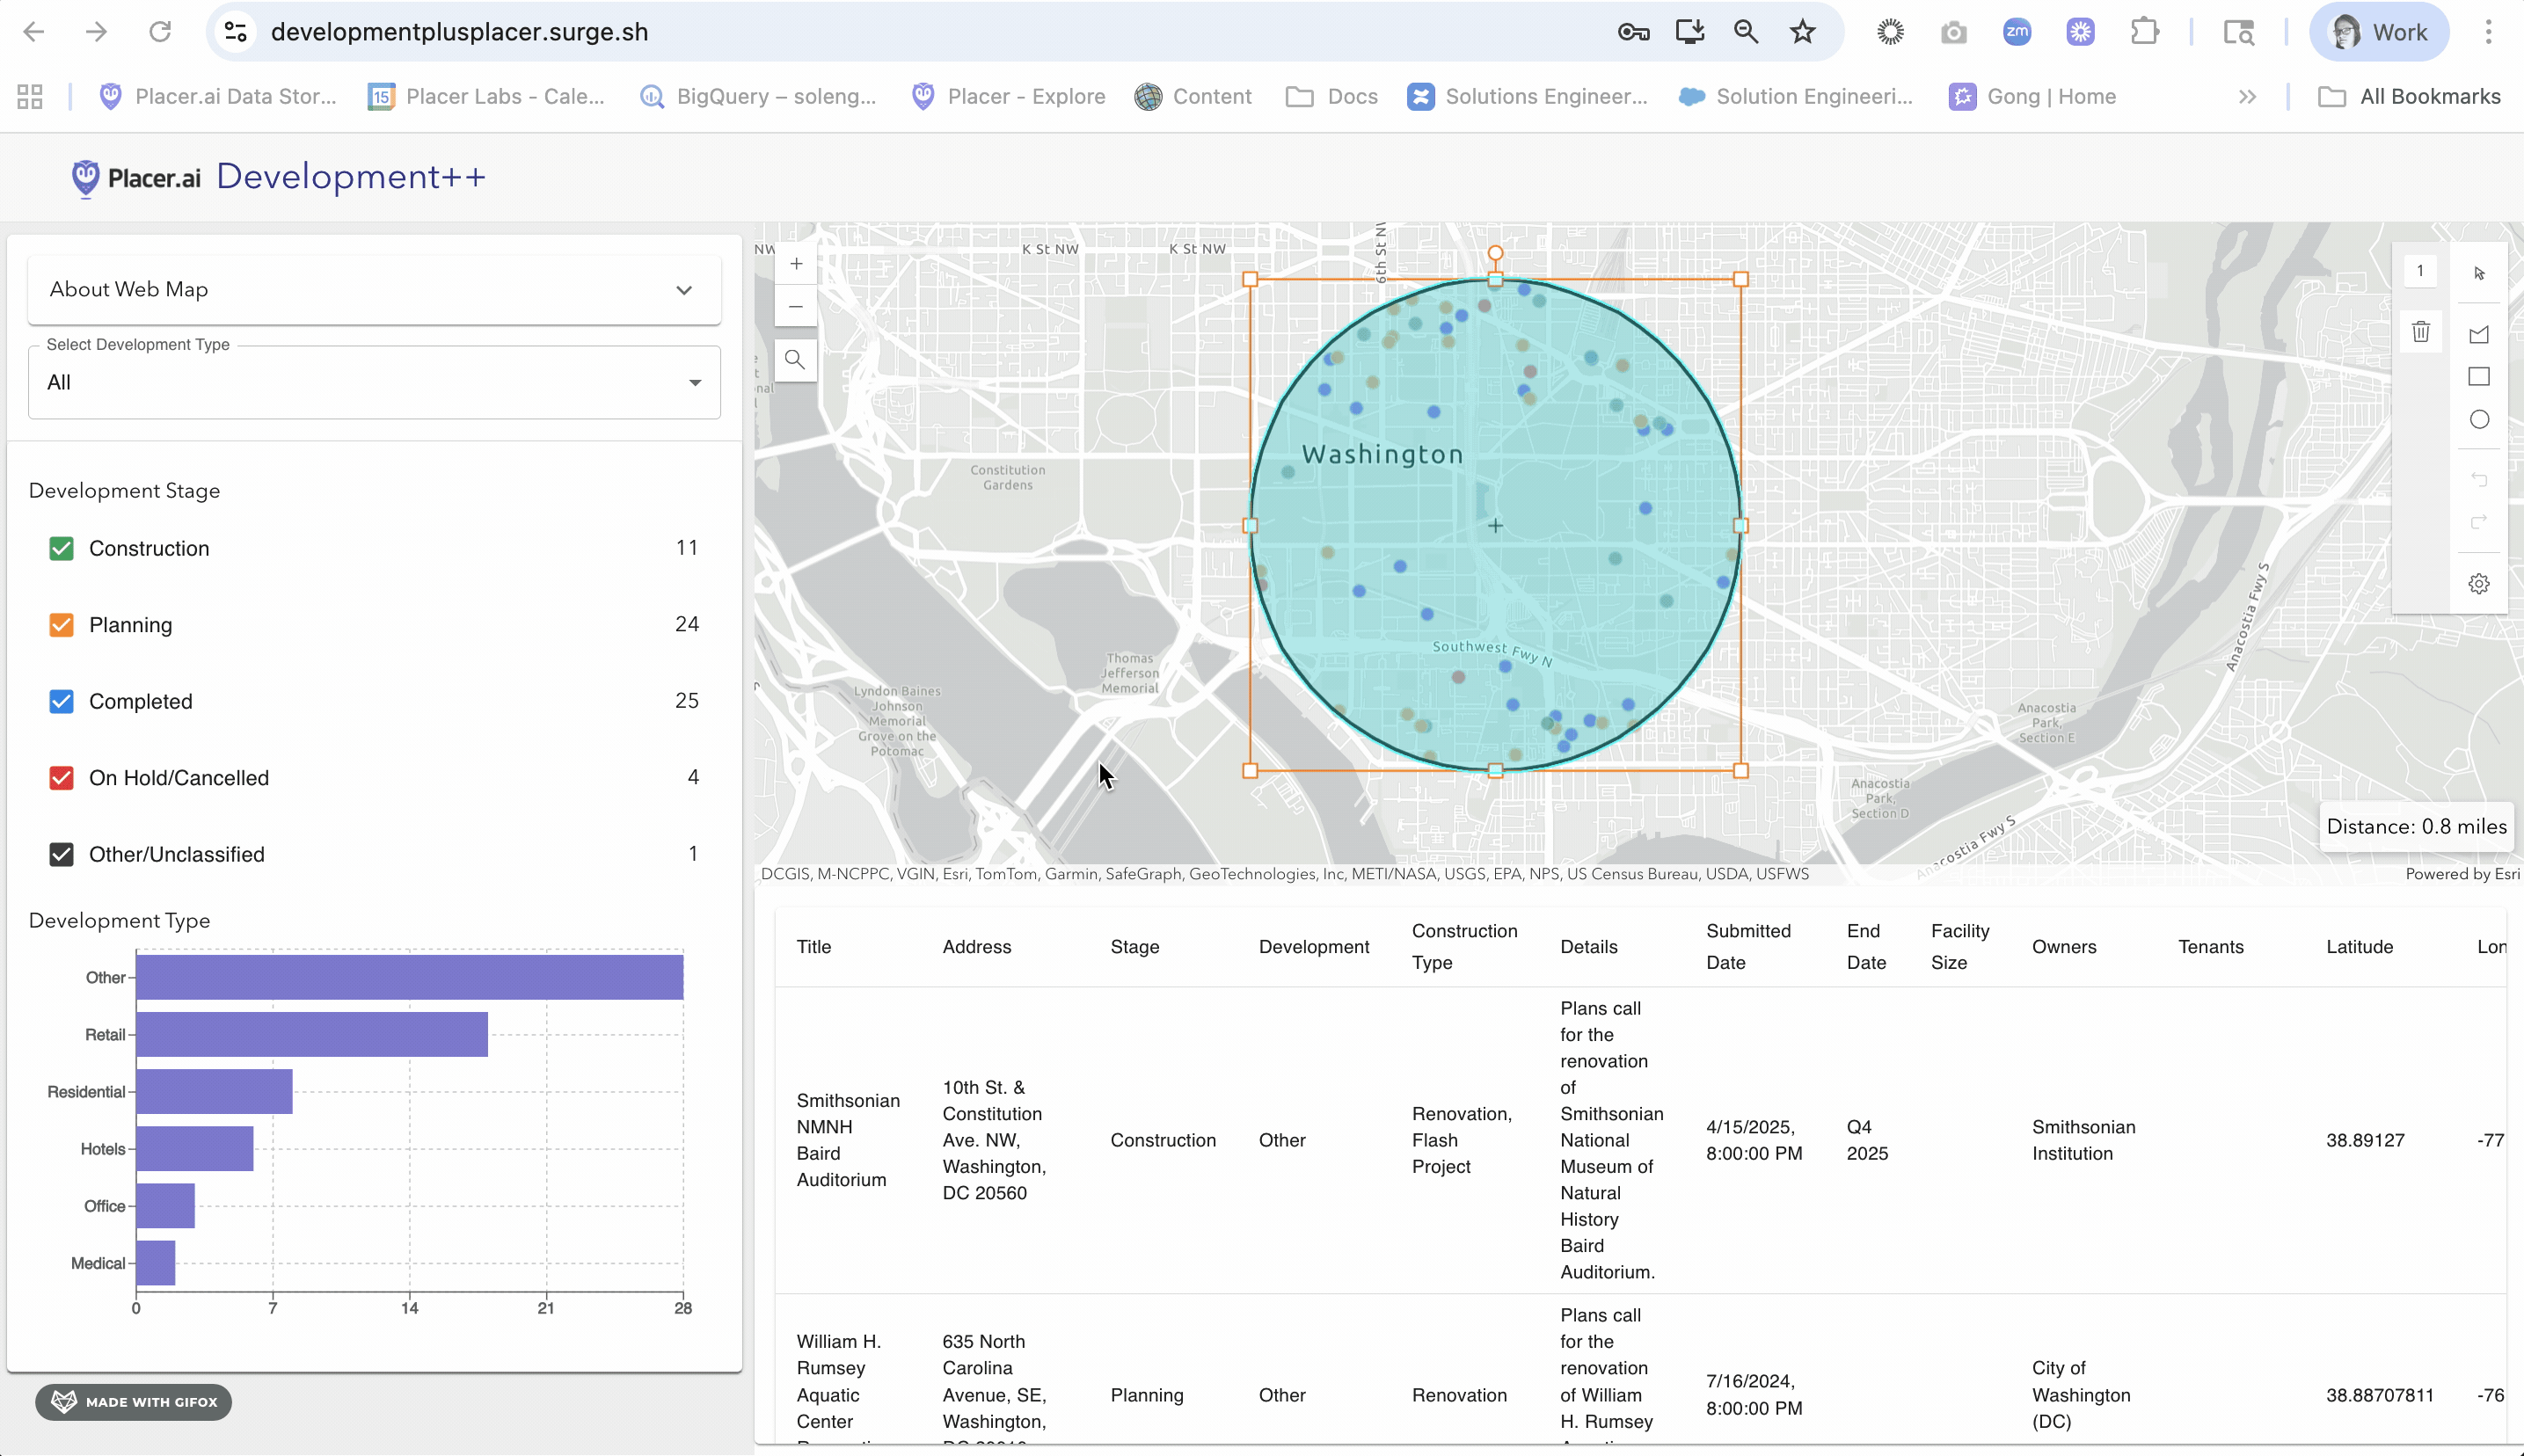Open the browser page zoom control
The image size is (2524, 1456).
point(1746,32)
